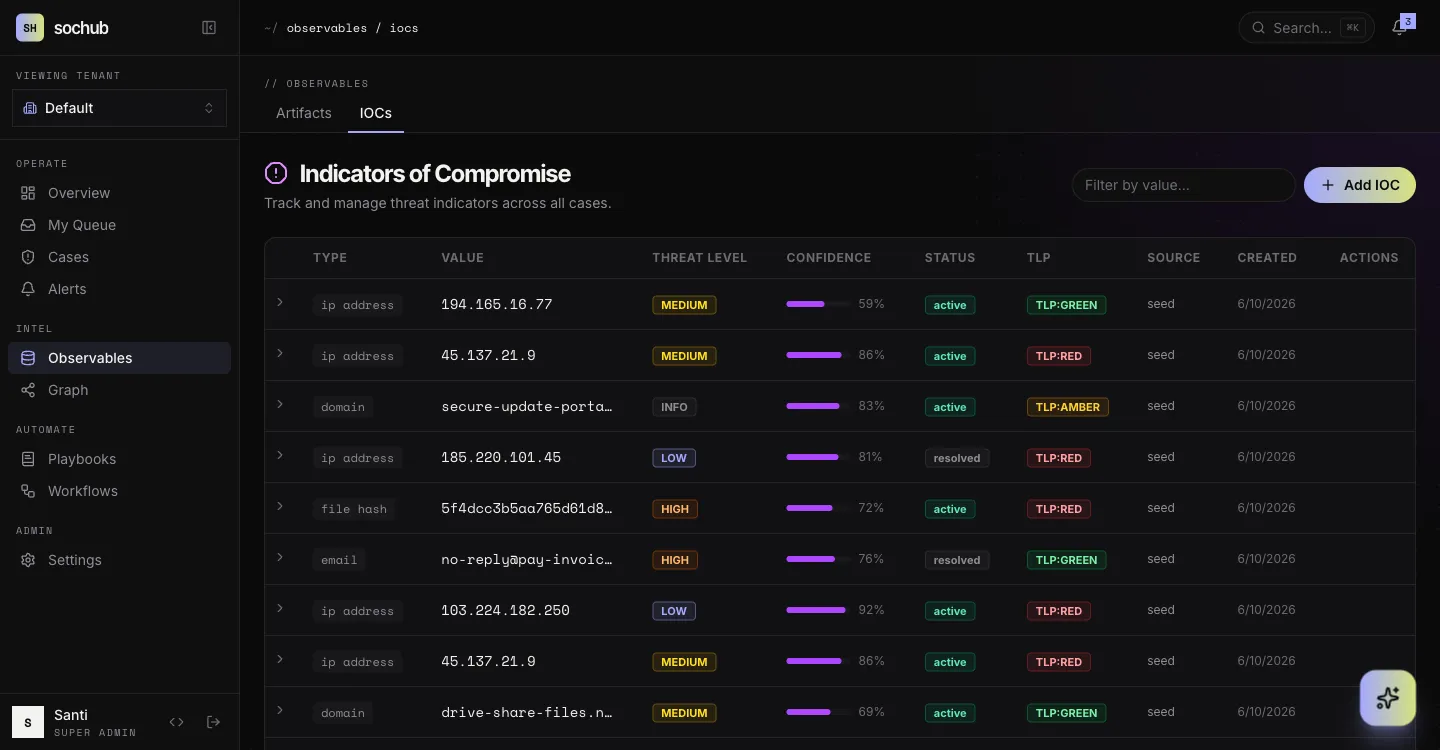Open the notifications bell

[x=1399, y=28]
